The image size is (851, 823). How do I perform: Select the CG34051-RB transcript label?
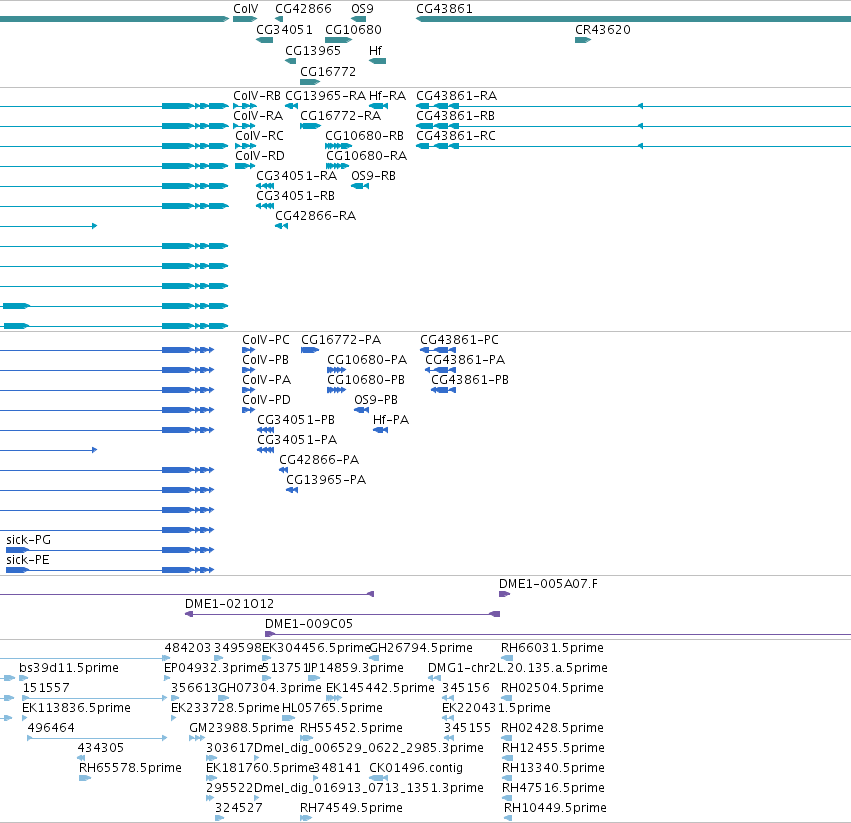tap(295, 195)
